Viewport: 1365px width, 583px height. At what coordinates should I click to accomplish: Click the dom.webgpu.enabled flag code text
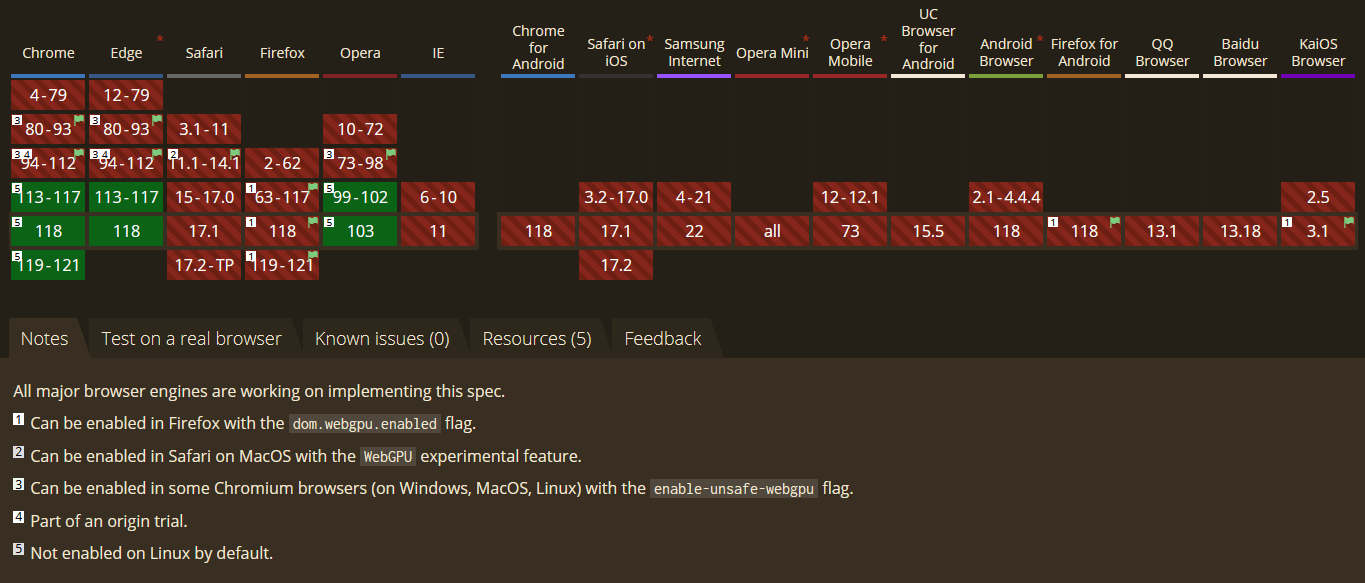tap(365, 423)
